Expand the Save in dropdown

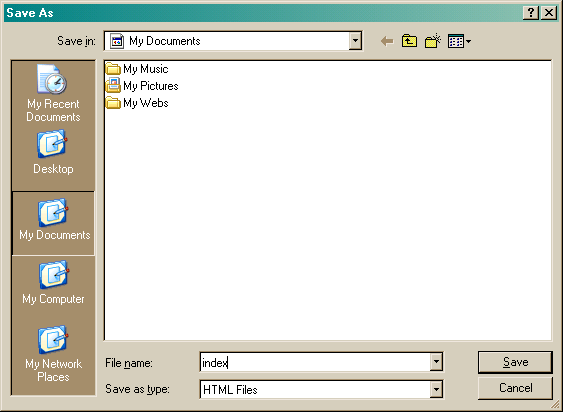tap(355, 41)
